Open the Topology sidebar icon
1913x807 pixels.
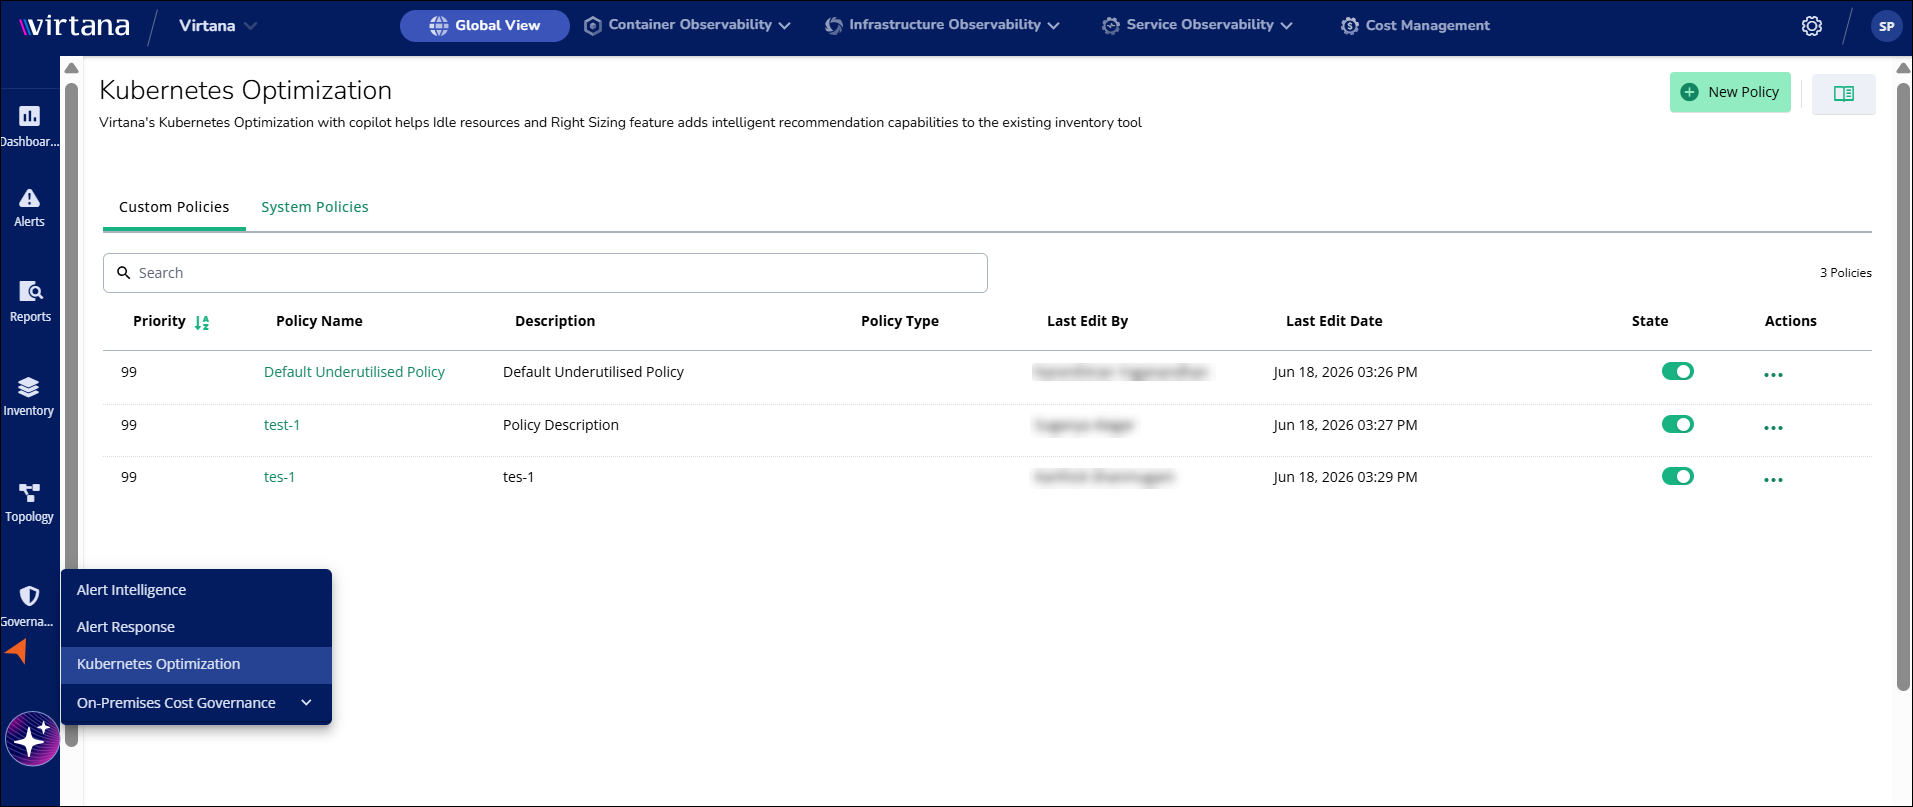click(29, 493)
